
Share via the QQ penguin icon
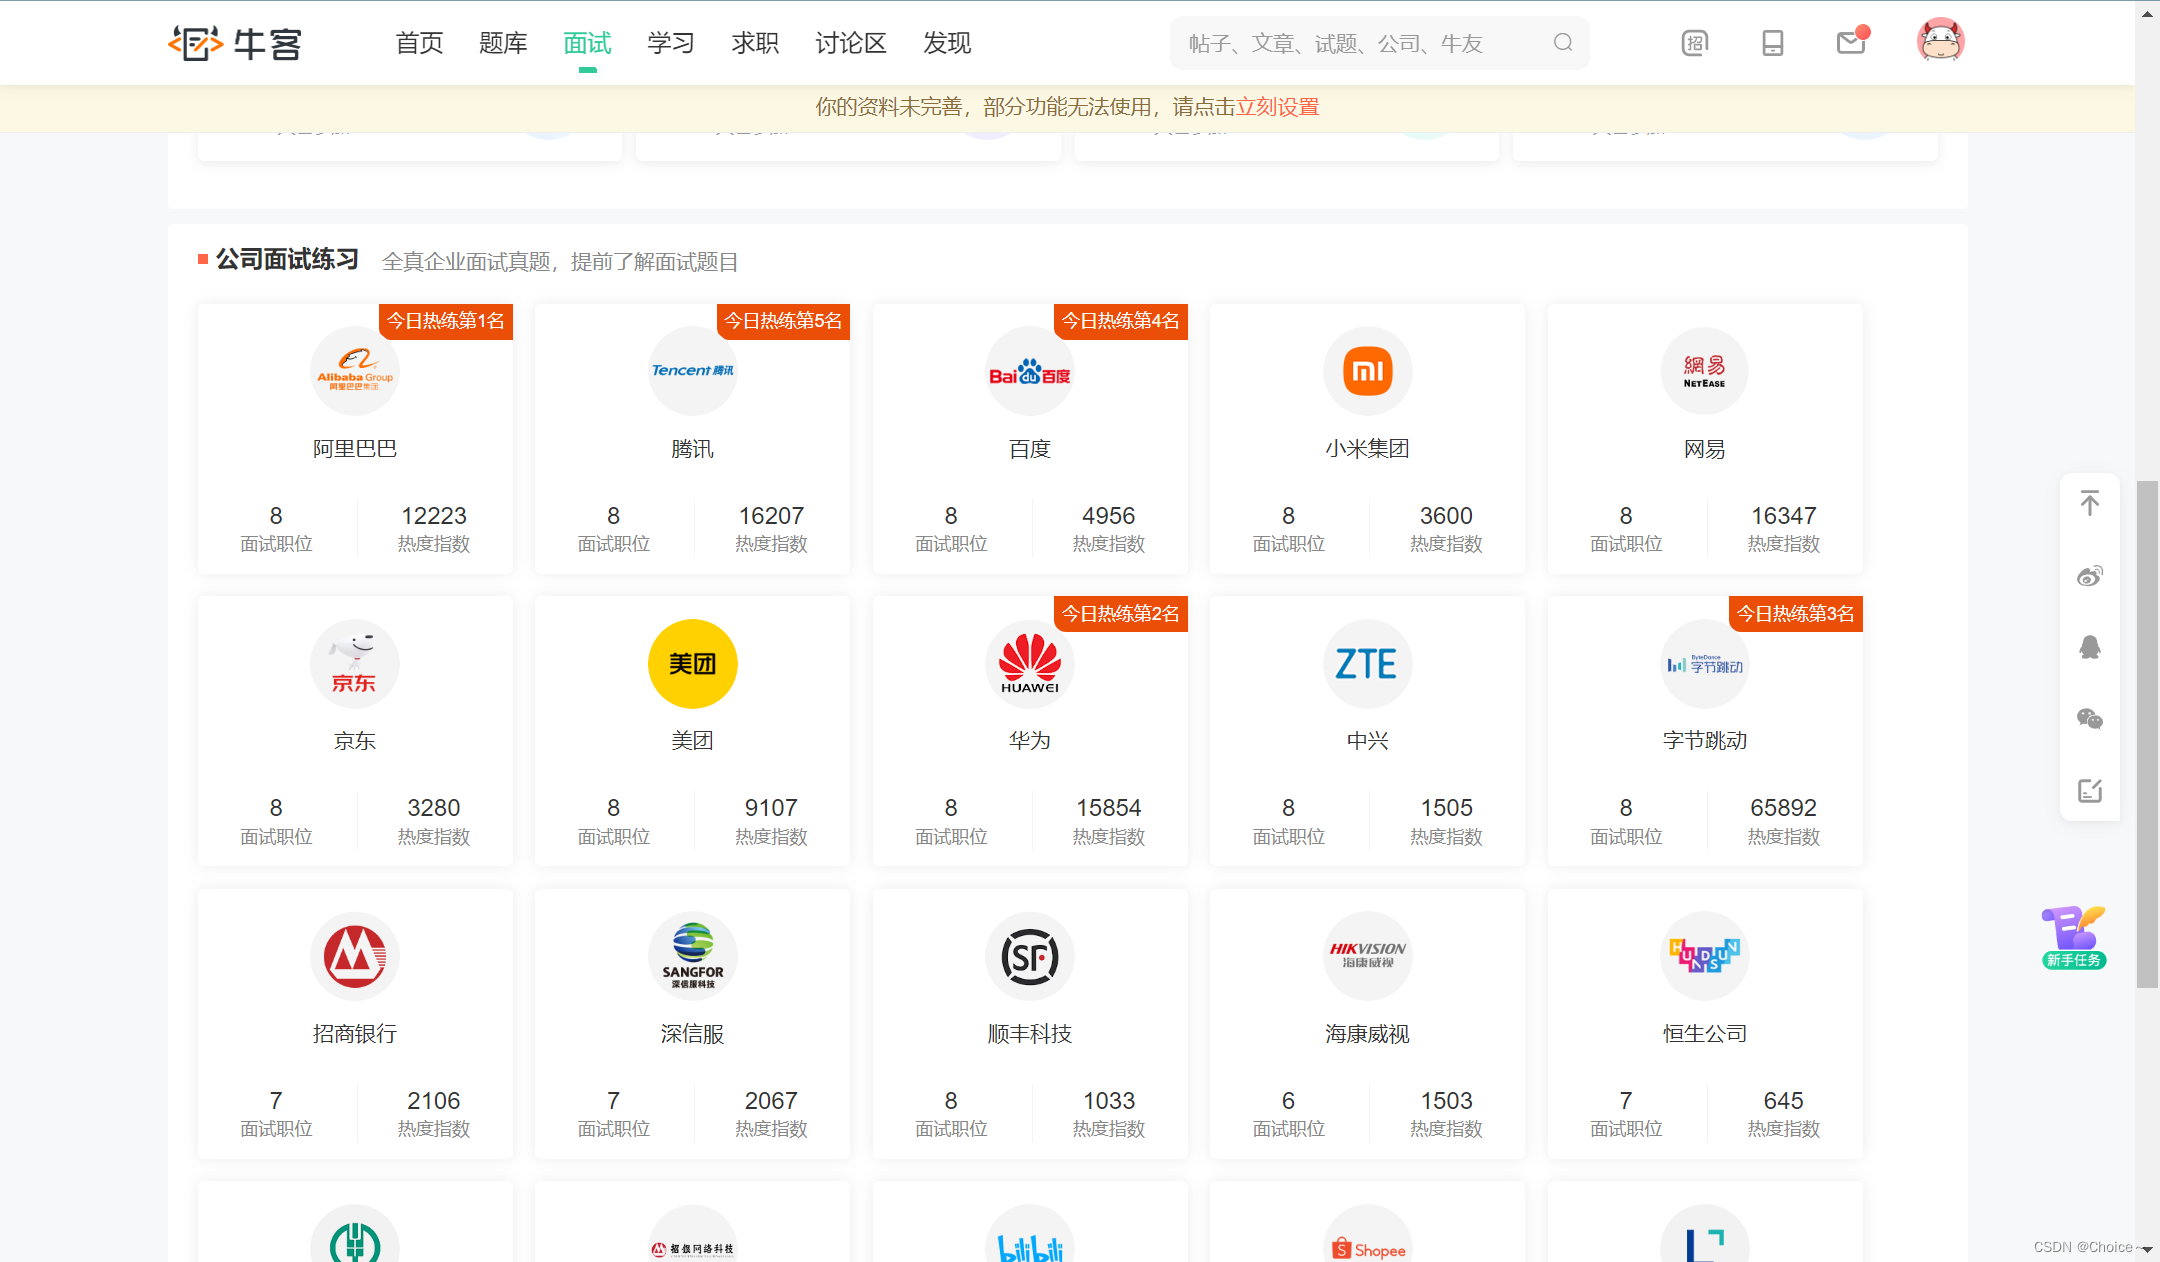pos(2090,647)
